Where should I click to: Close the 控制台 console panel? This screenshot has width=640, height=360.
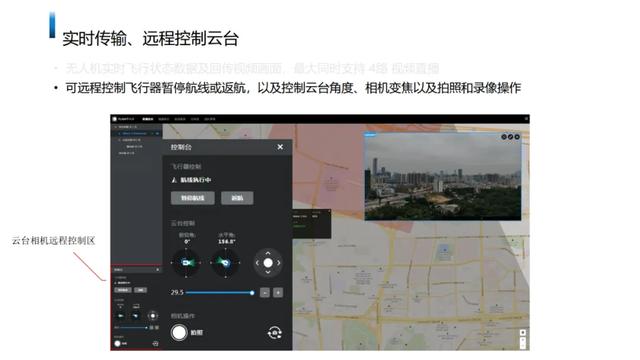click(x=280, y=147)
